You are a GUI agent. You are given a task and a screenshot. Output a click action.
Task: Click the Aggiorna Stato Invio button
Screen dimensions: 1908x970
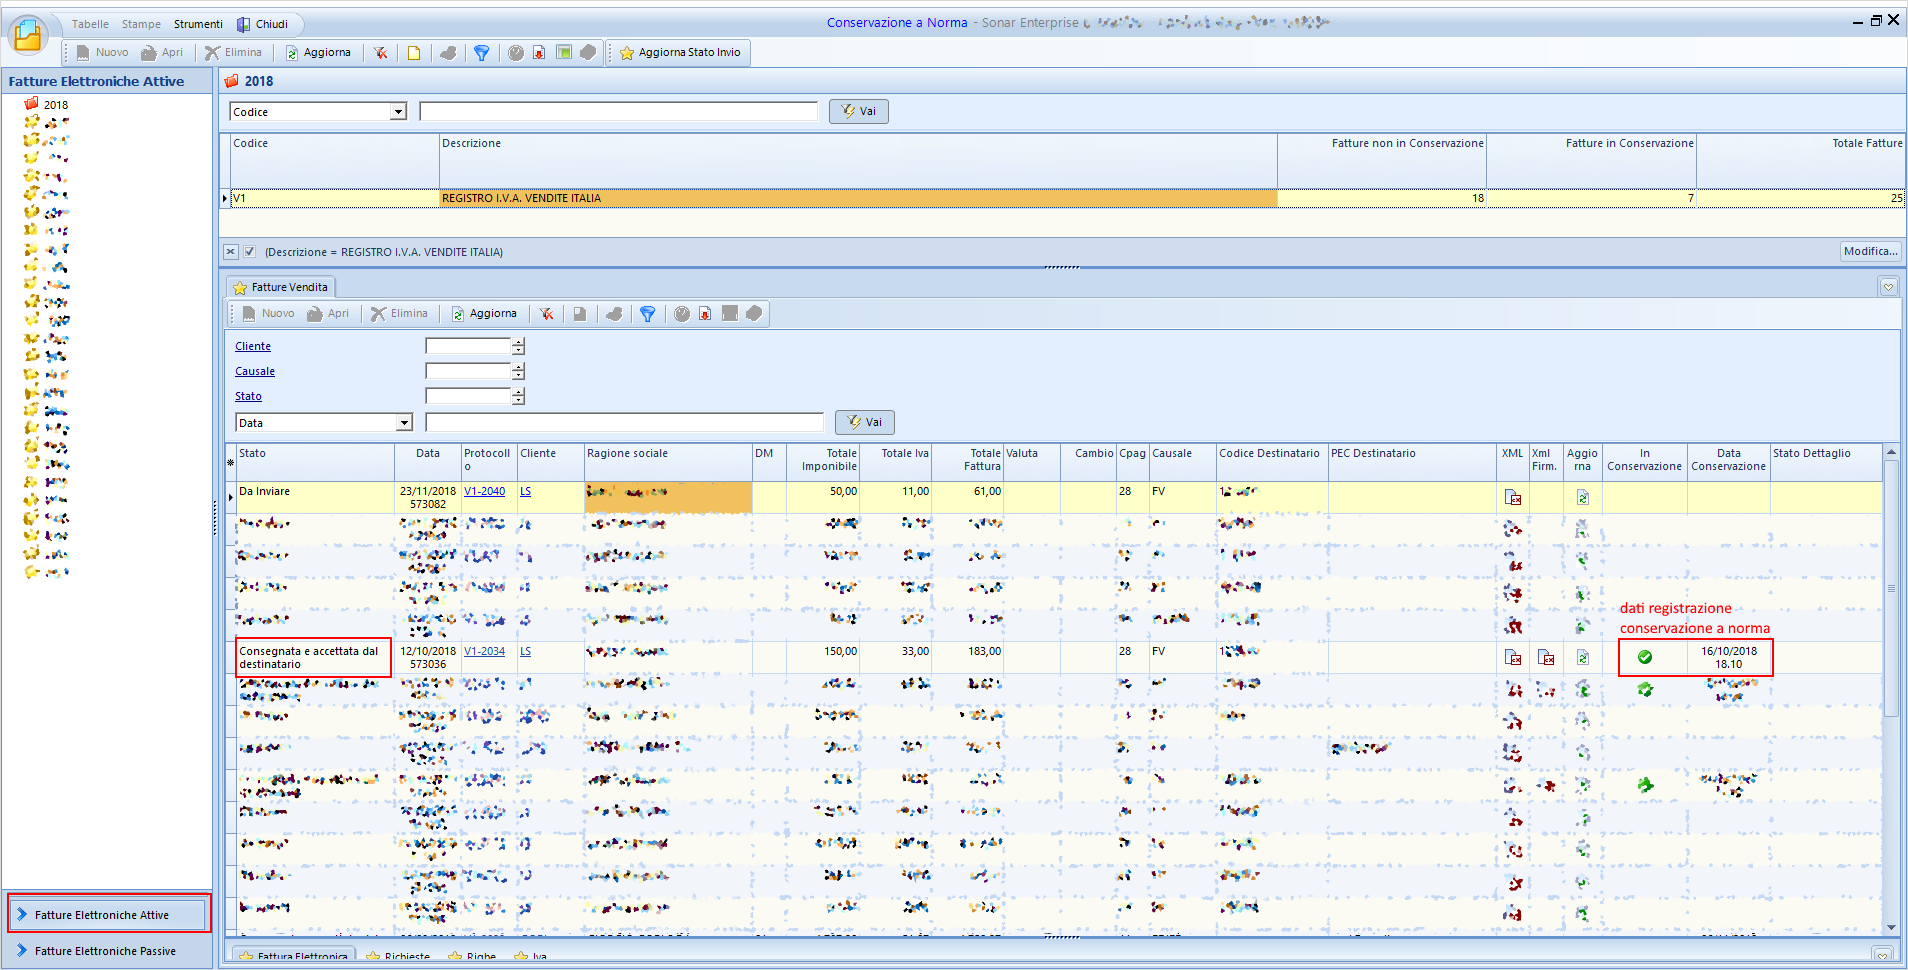point(680,53)
